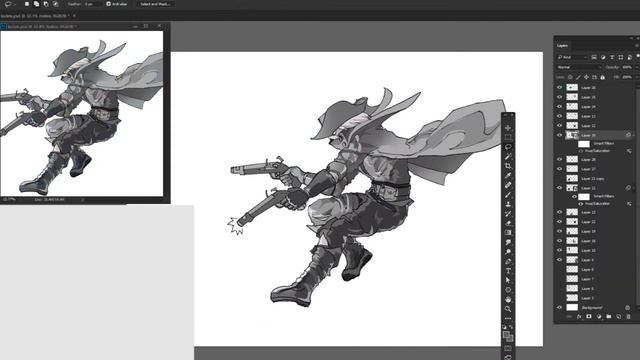Toggle visibility of Layer 19
Viewport: 640px width, 360px height.
tap(559, 231)
